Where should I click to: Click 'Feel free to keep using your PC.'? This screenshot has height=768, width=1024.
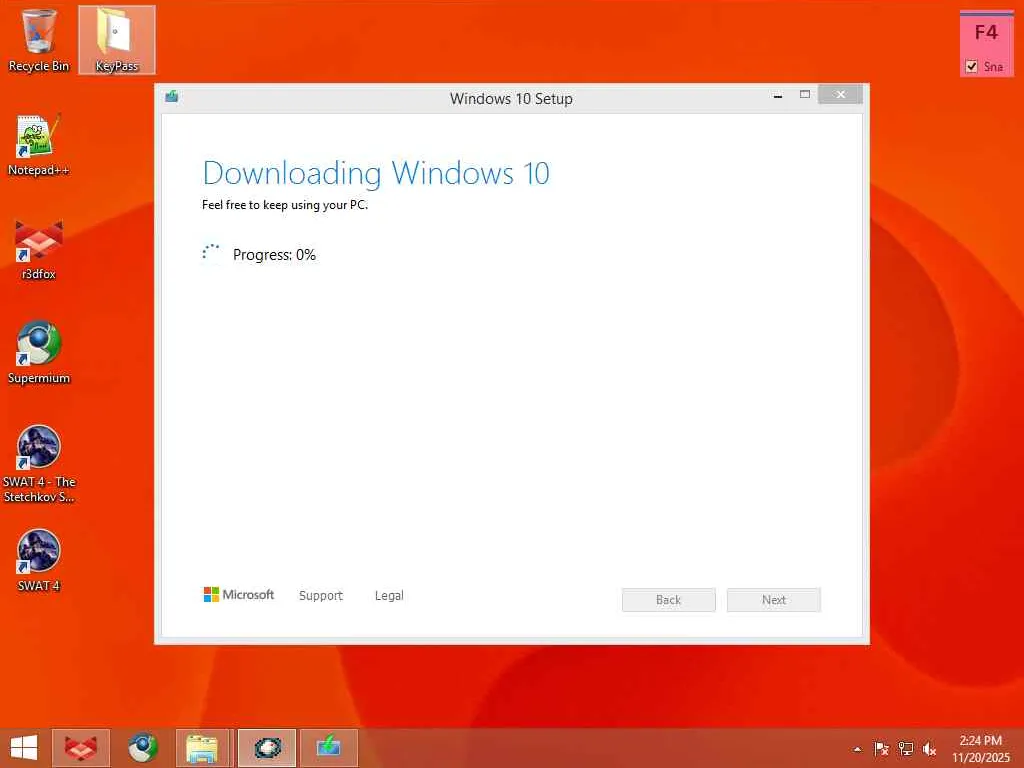click(x=285, y=205)
